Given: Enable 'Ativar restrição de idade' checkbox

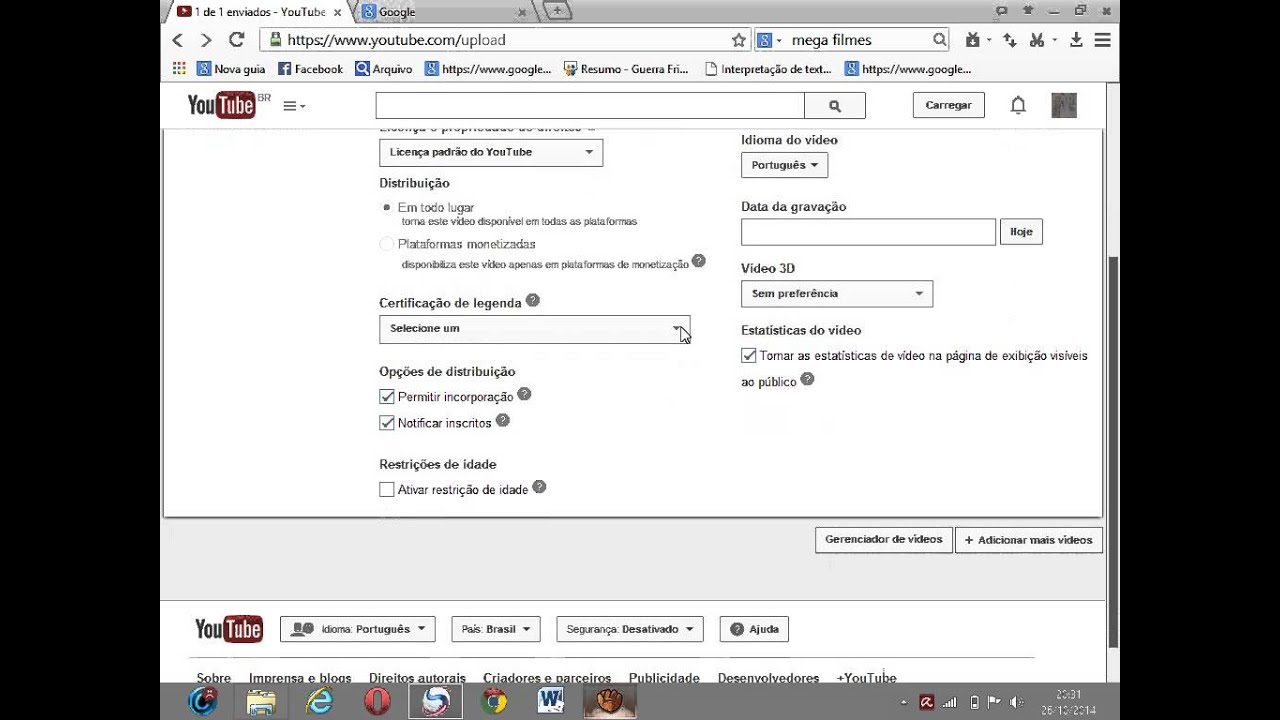Looking at the screenshot, I should [x=387, y=490].
